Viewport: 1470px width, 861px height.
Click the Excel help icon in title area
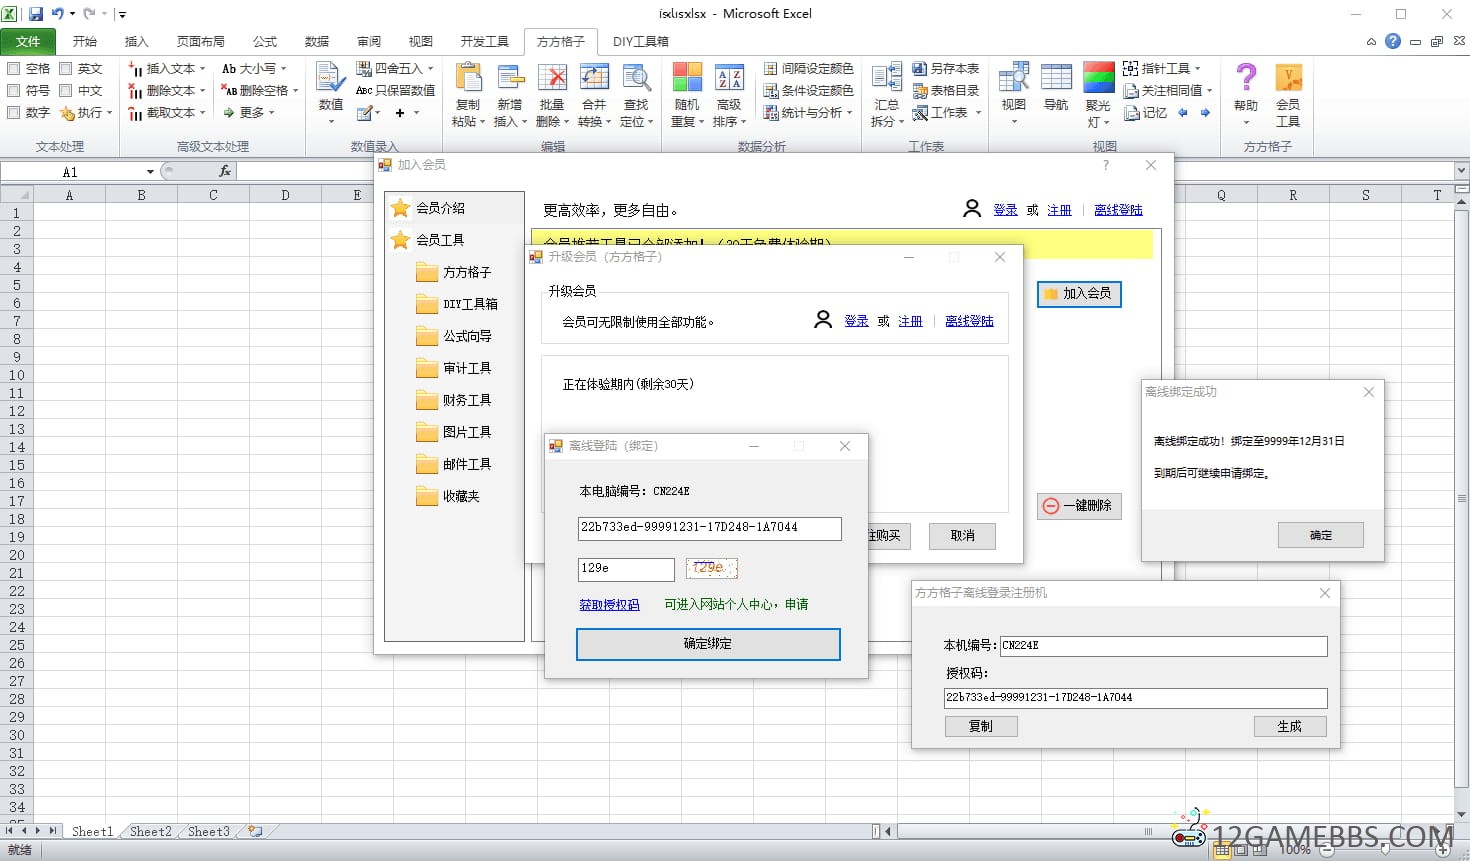pyautogui.click(x=1393, y=41)
